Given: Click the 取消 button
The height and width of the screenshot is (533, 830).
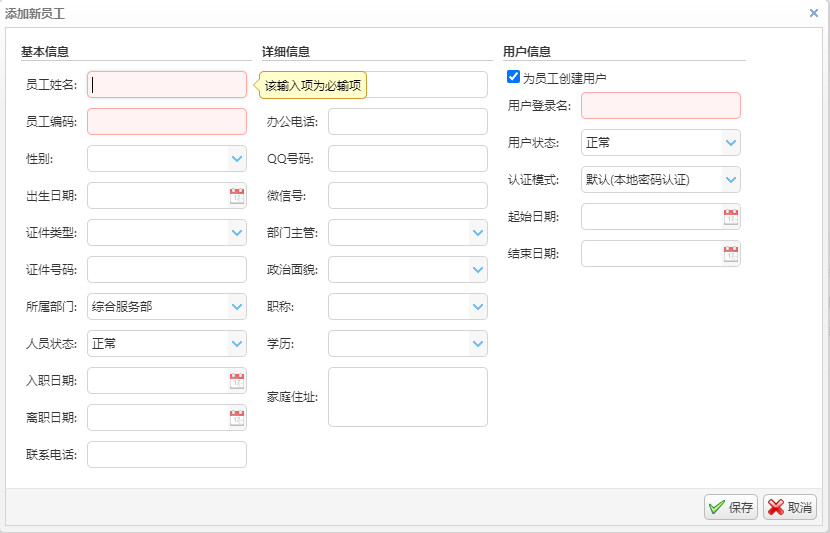Looking at the screenshot, I should click(789, 507).
